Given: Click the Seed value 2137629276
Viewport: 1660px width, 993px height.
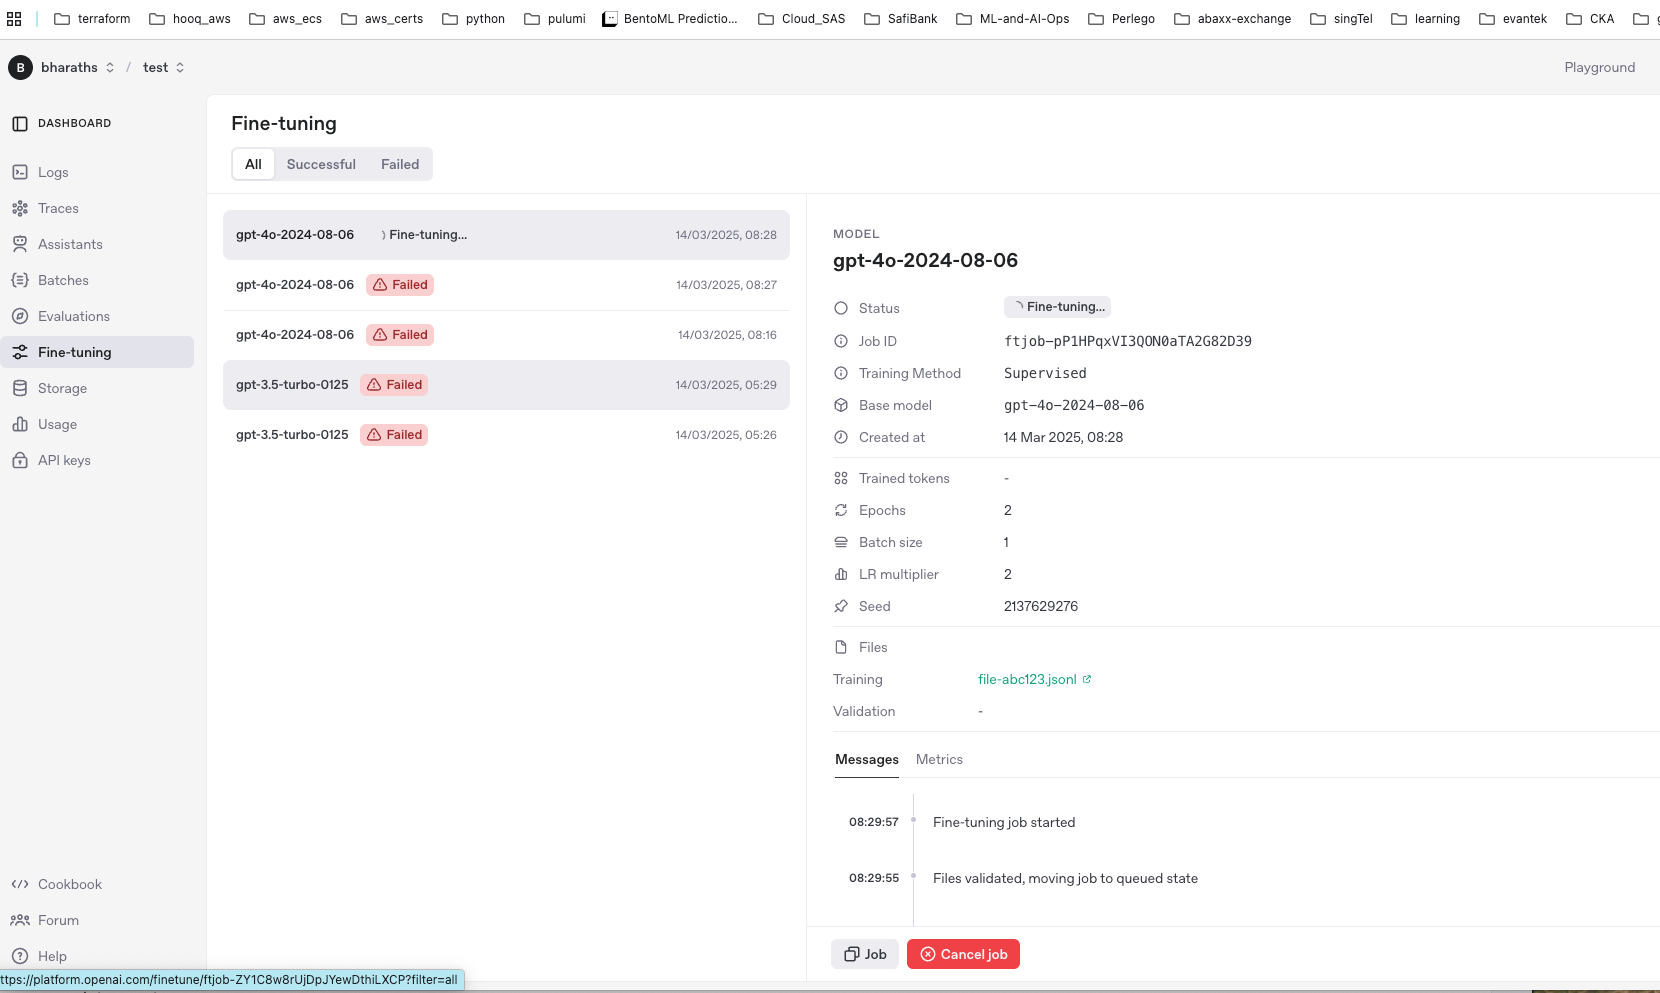Looking at the screenshot, I should pos(1041,606).
